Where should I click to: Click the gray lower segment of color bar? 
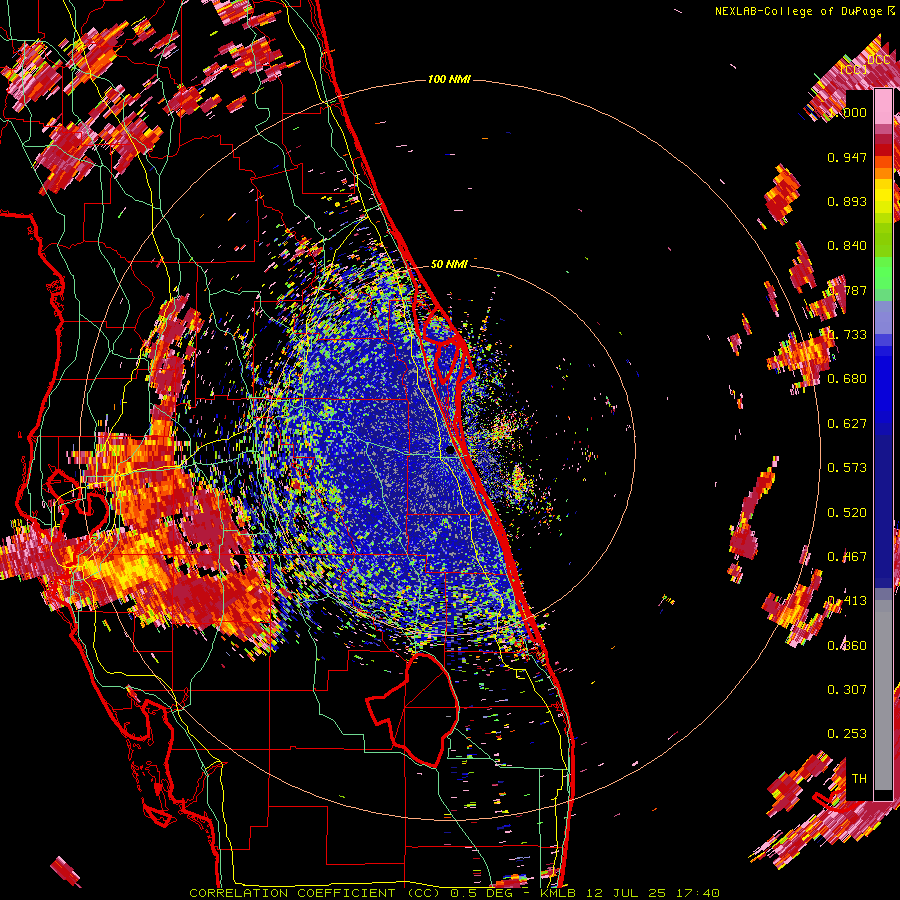click(883, 695)
